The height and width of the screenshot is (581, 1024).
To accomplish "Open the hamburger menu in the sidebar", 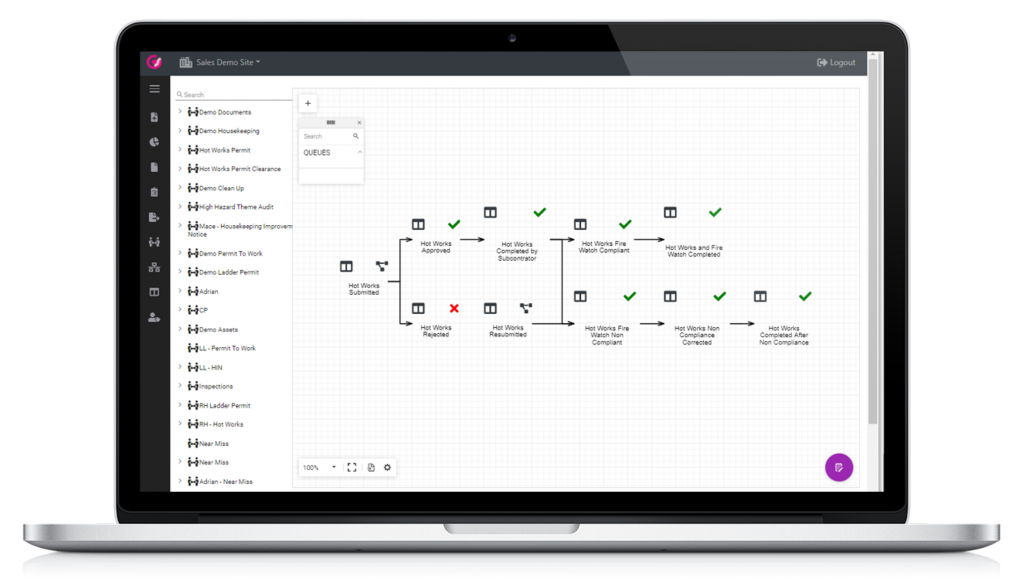I will (x=154, y=89).
